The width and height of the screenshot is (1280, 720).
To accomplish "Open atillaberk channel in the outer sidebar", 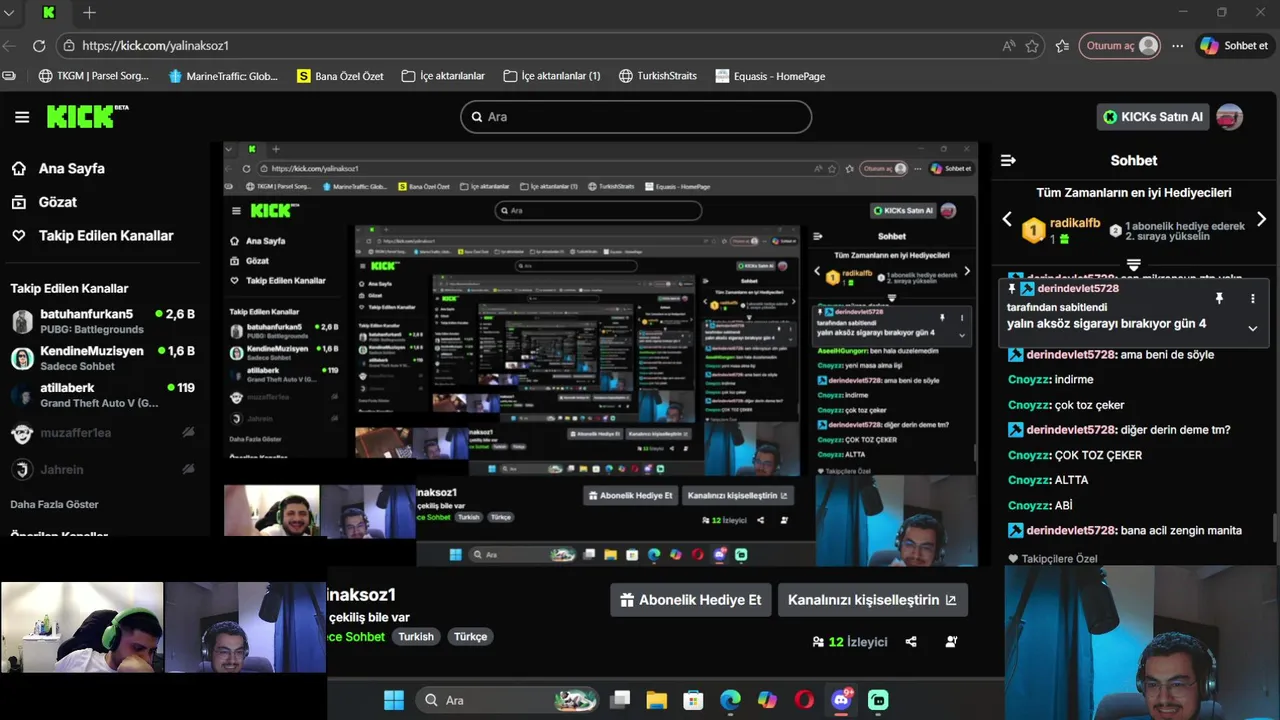I will 104,395.
